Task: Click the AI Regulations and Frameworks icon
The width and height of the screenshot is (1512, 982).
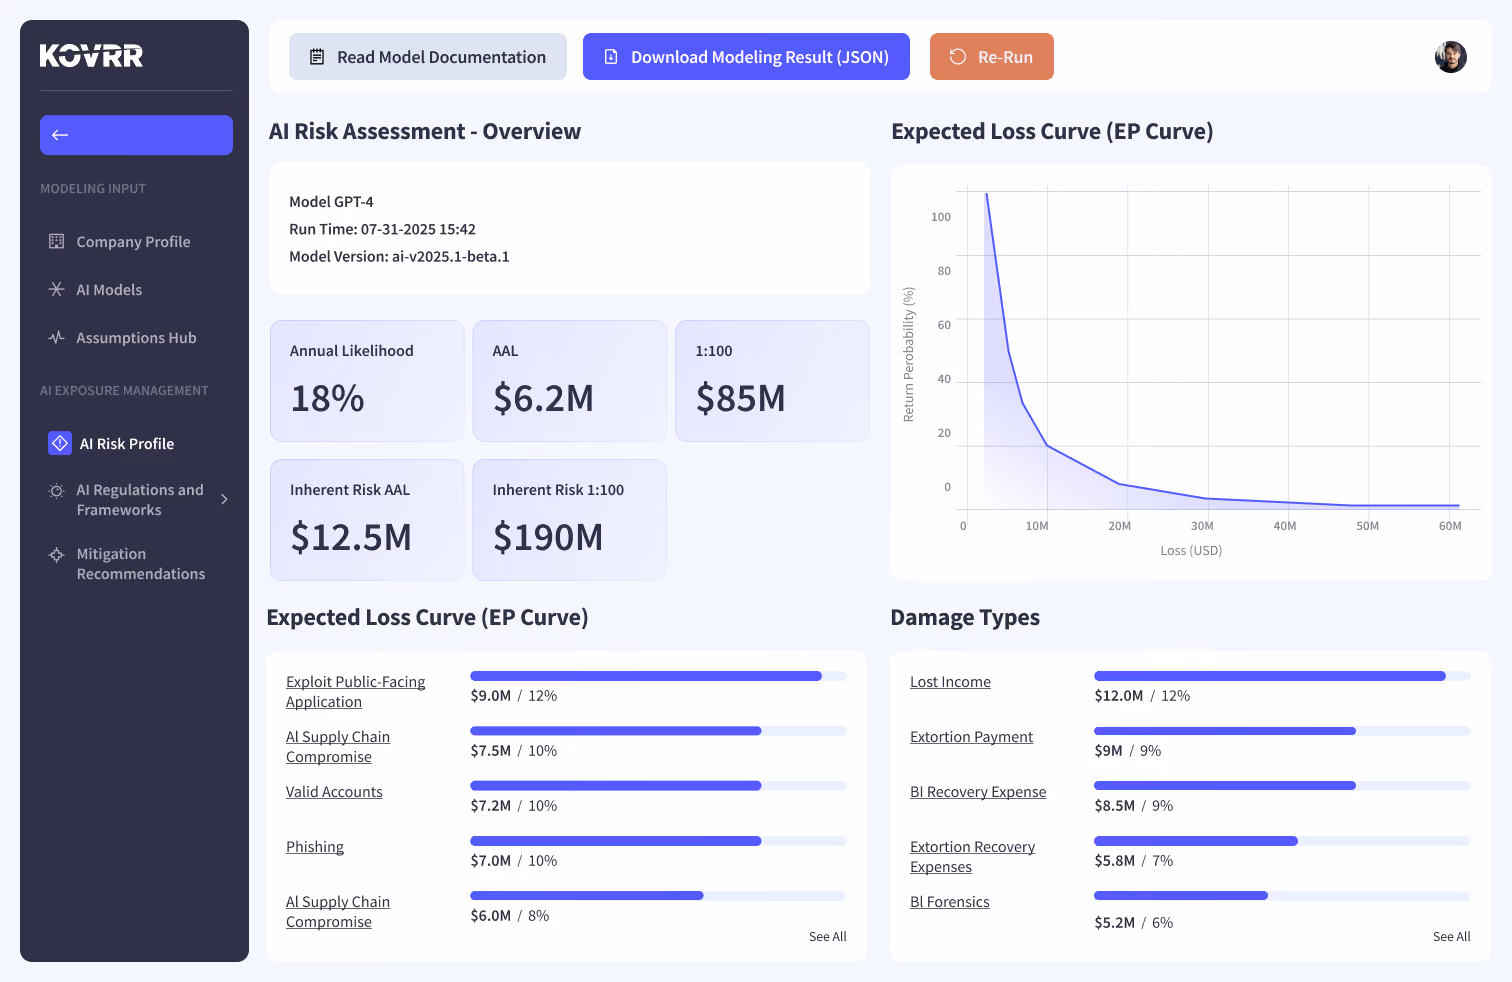Action: pyautogui.click(x=57, y=491)
